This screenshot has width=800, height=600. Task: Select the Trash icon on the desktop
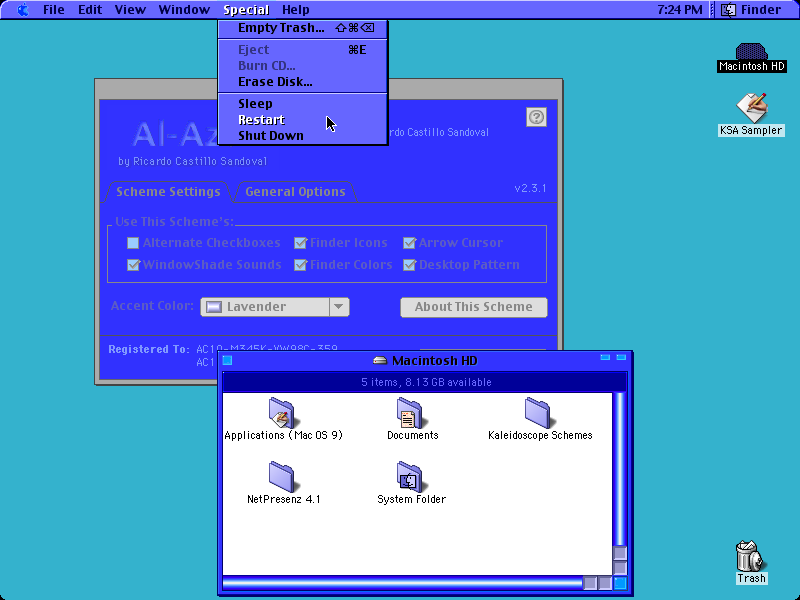coord(751,562)
